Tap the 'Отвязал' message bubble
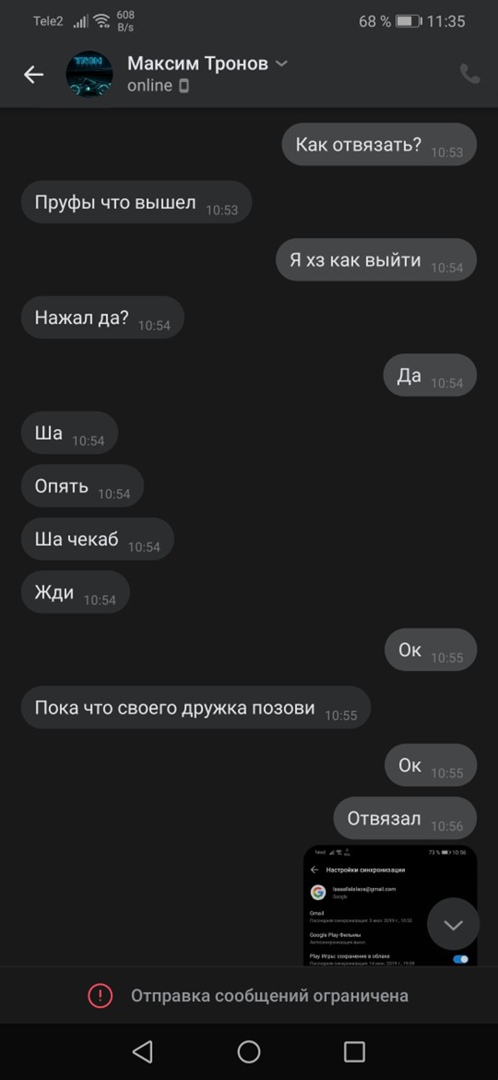 pos(405,819)
